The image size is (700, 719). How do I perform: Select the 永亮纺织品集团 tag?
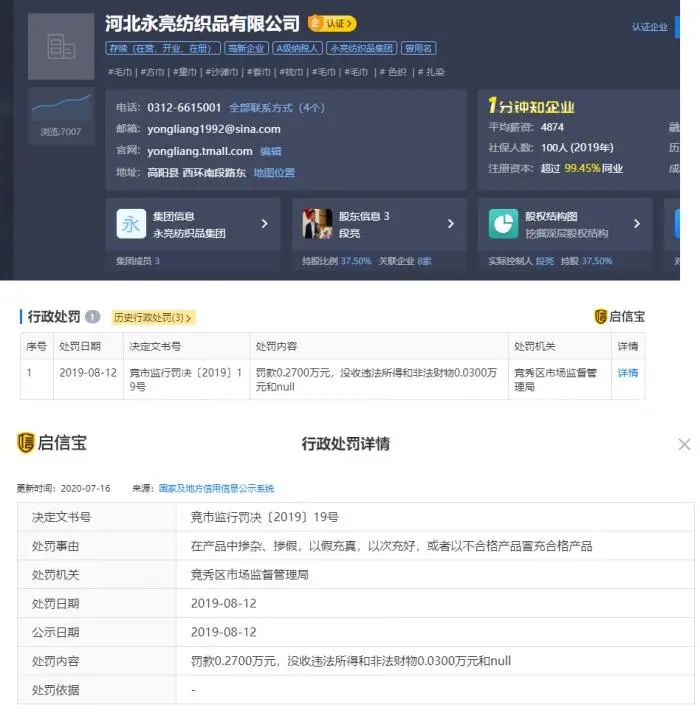(362, 48)
